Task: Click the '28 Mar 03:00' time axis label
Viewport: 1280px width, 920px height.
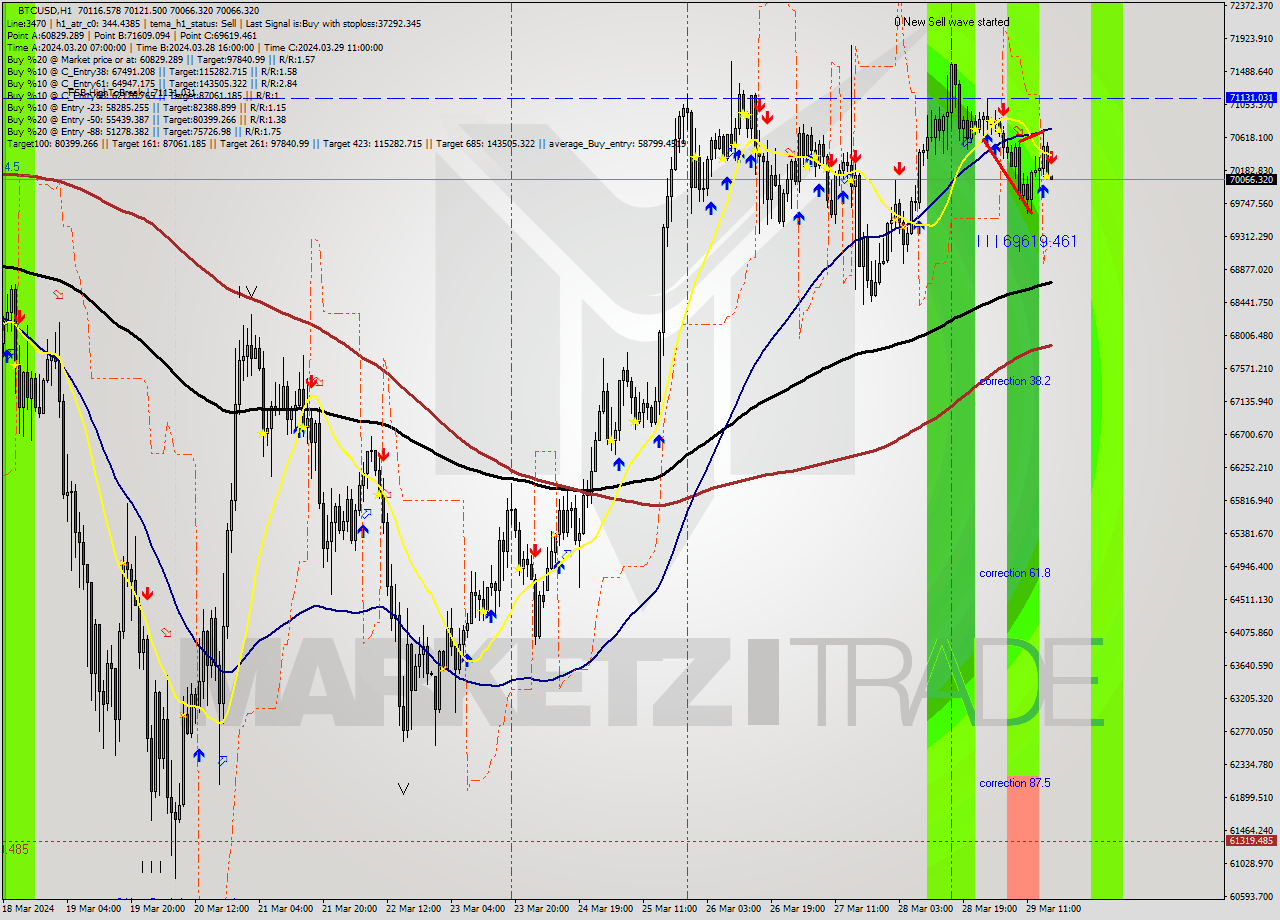Action: (x=926, y=909)
